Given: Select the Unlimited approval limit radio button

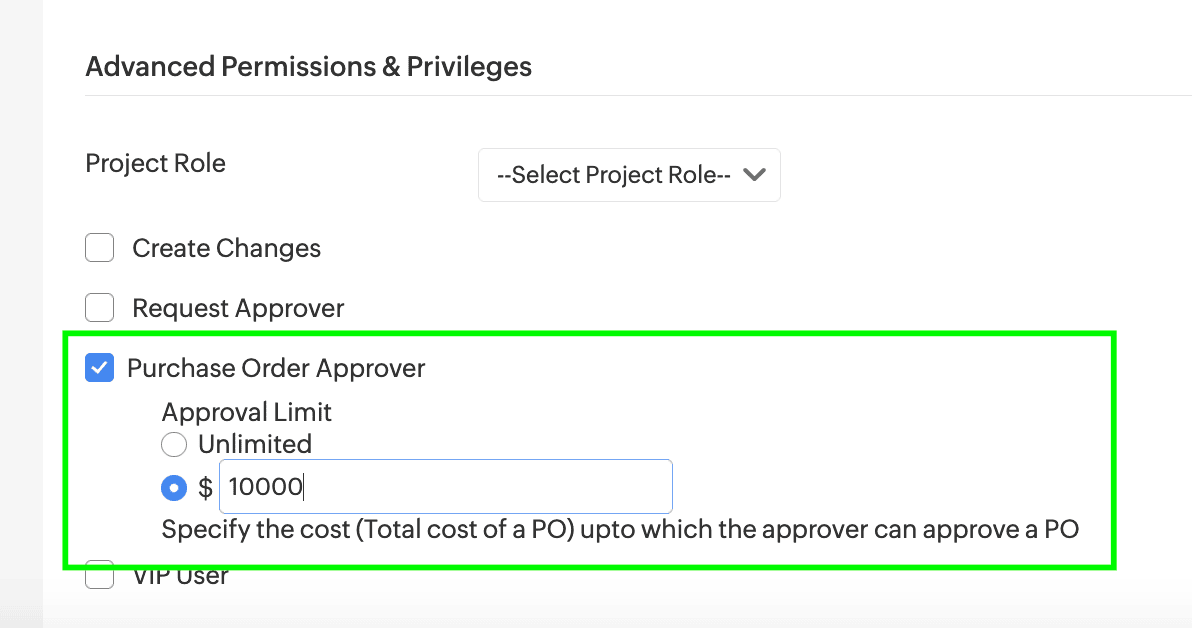Looking at the screenshot, I should [x=174, y=444].
